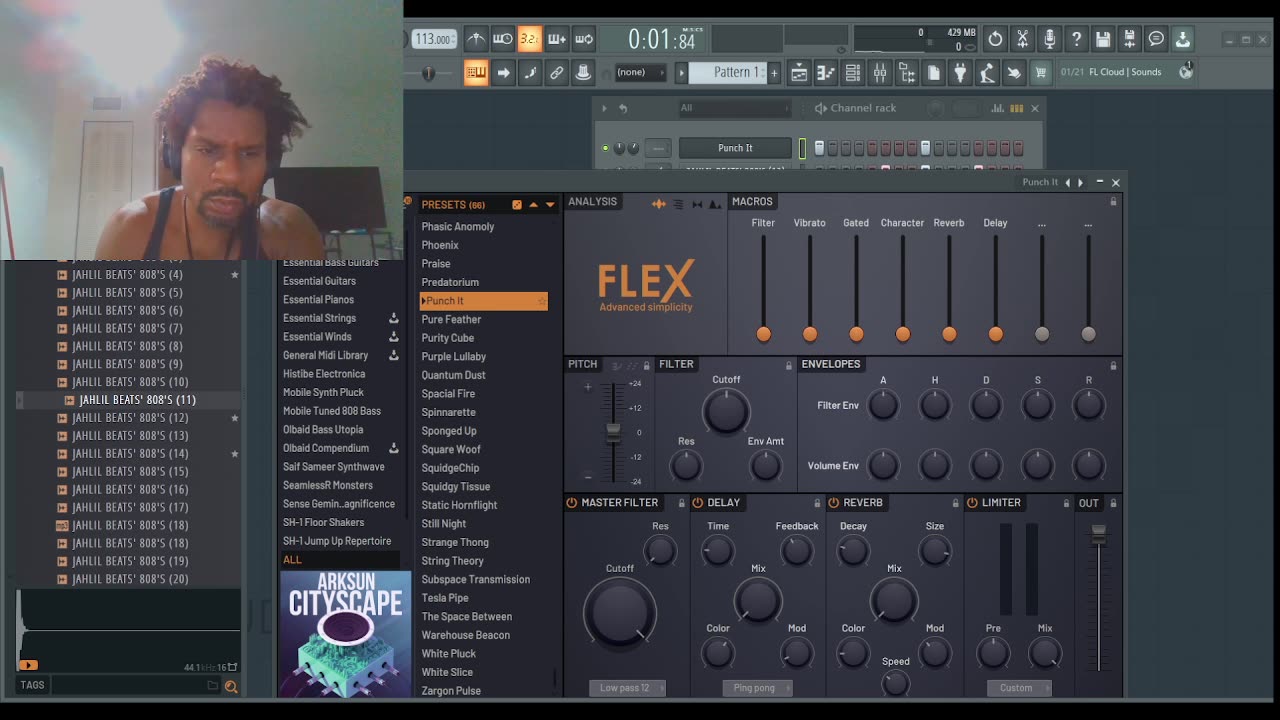Click the plus button next to Pattern 1
This screenshot has height=720, width=1280.
(x=774, y=72)
